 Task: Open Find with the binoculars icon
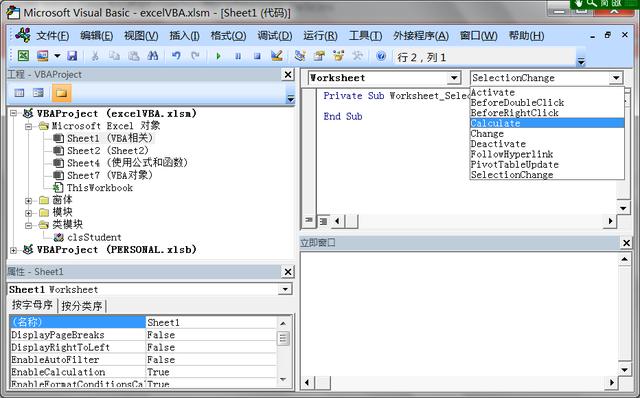(153, 56)
